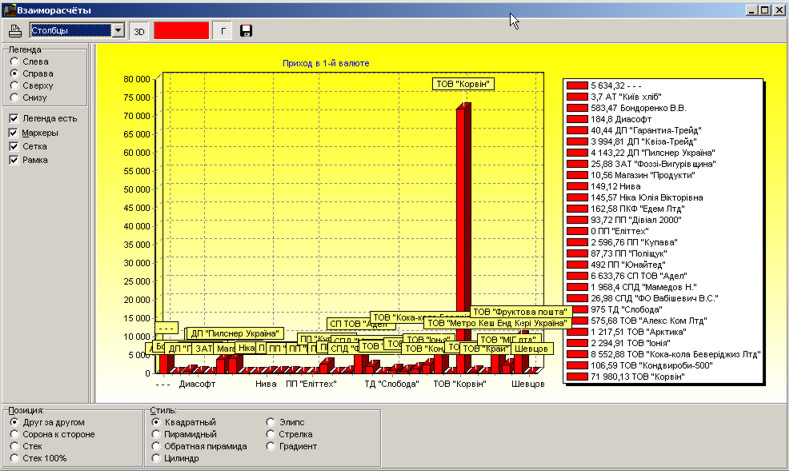Disable the Сетка checkbox

(13, 146)
